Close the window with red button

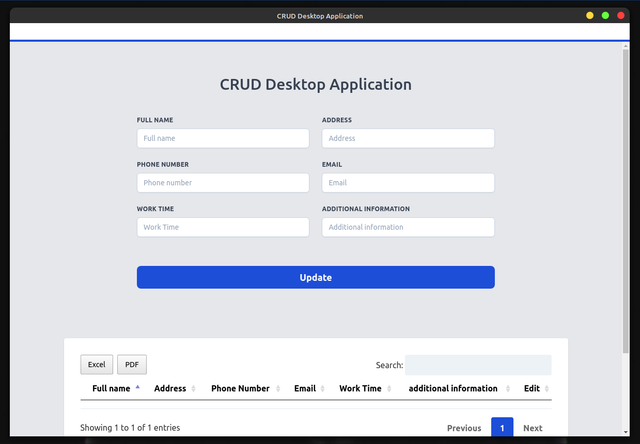tap(621, 16)
